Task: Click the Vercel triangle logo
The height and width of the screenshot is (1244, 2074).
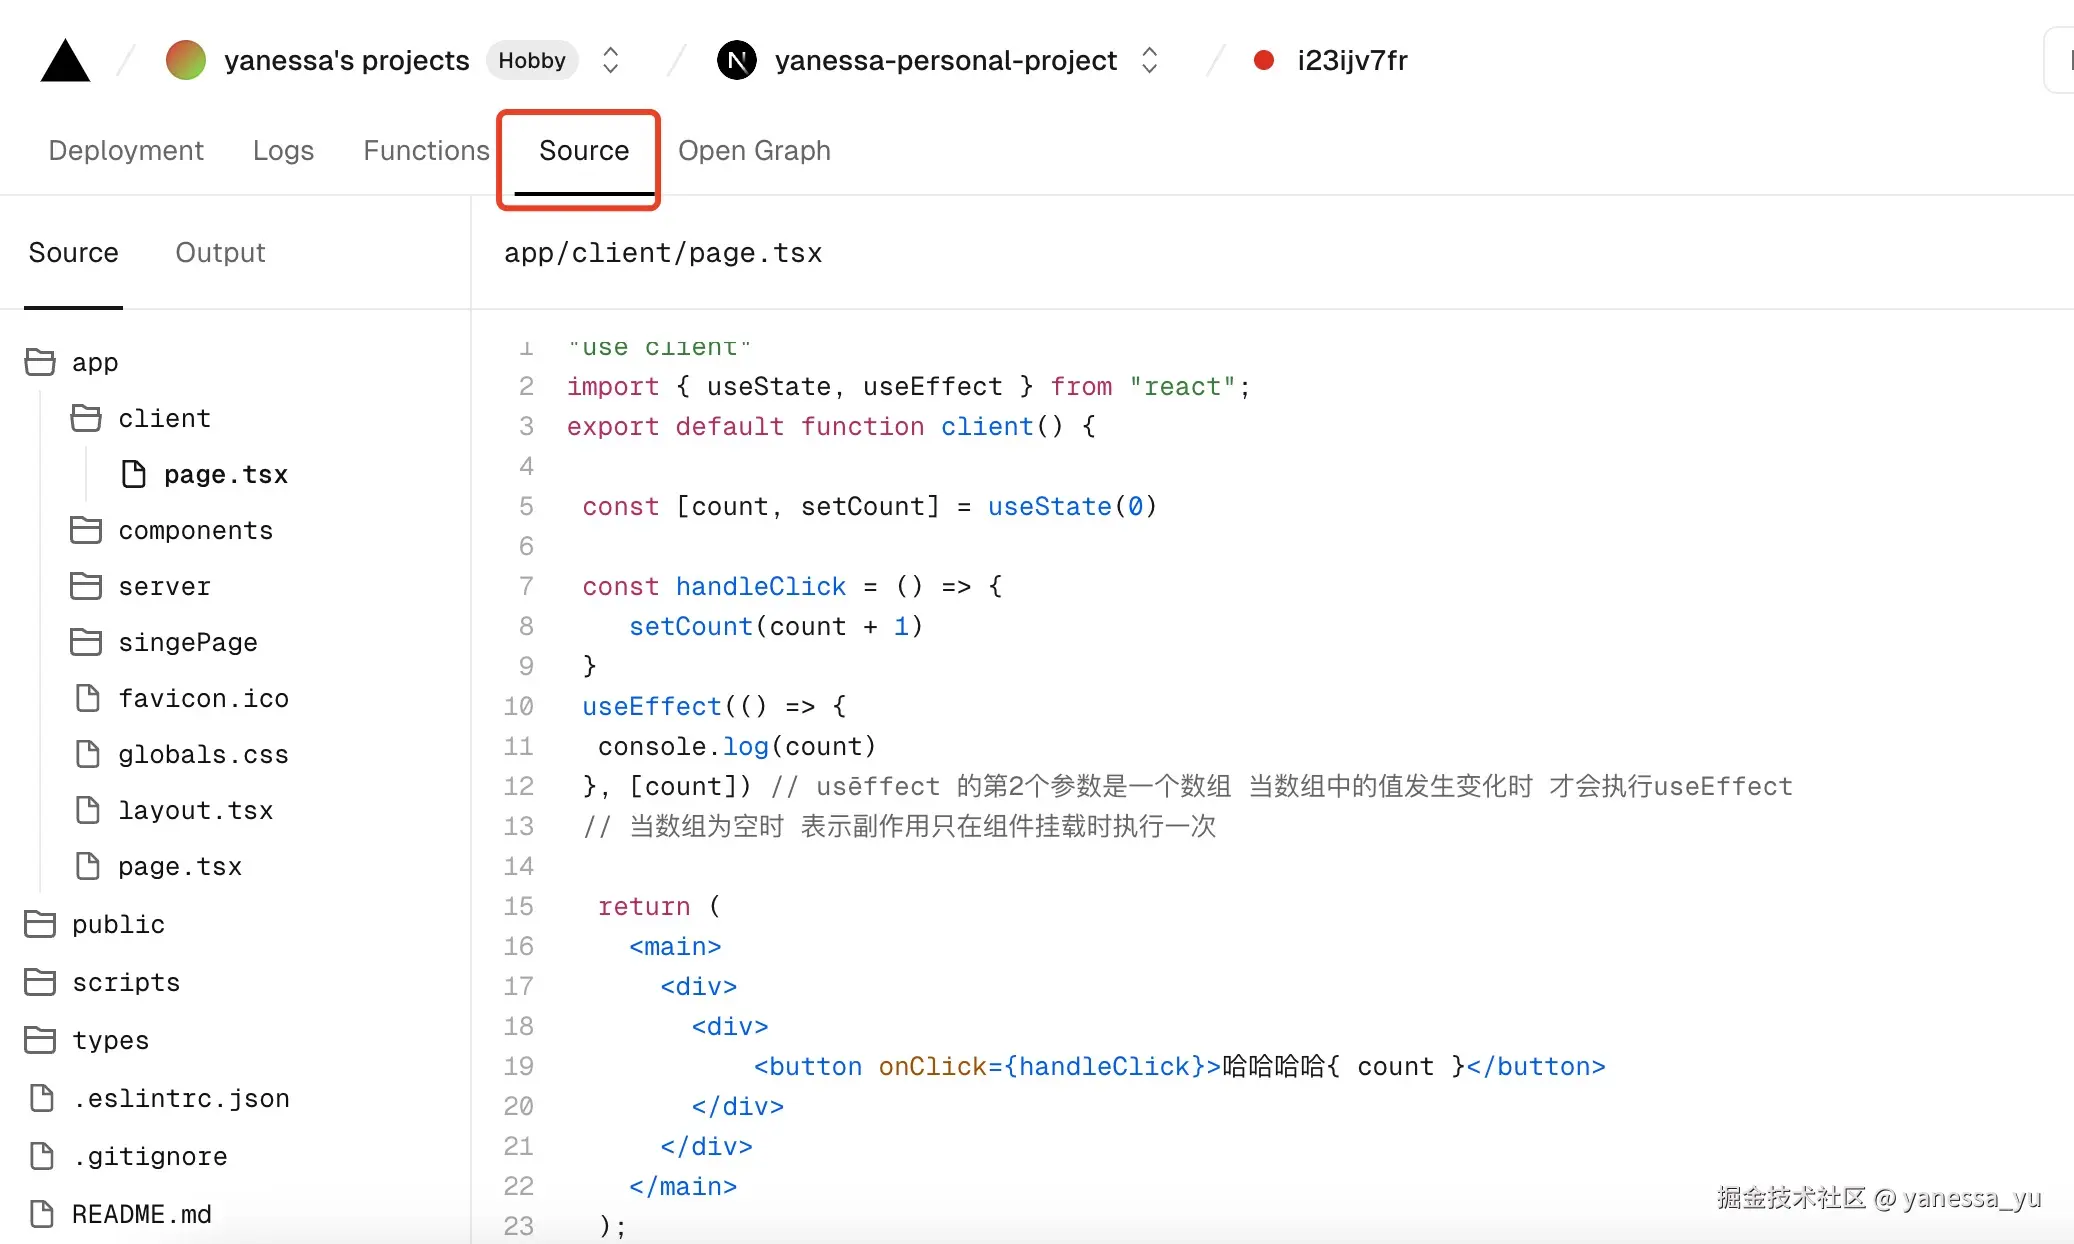Action: pyautogui.click(x=65, y=61)
